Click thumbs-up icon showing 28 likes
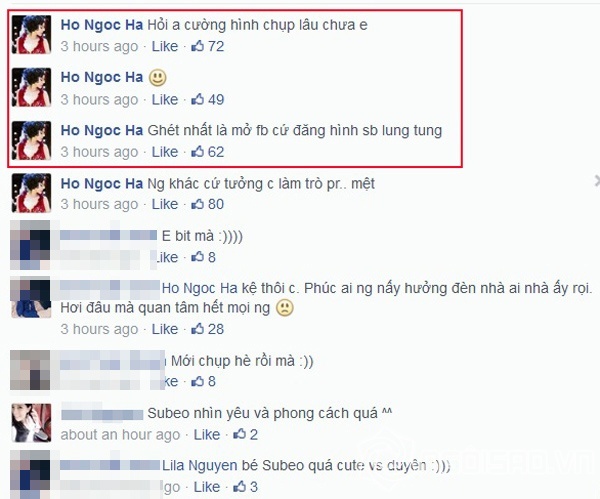Viewport: 600px width, 499px height. pos(197,329)
